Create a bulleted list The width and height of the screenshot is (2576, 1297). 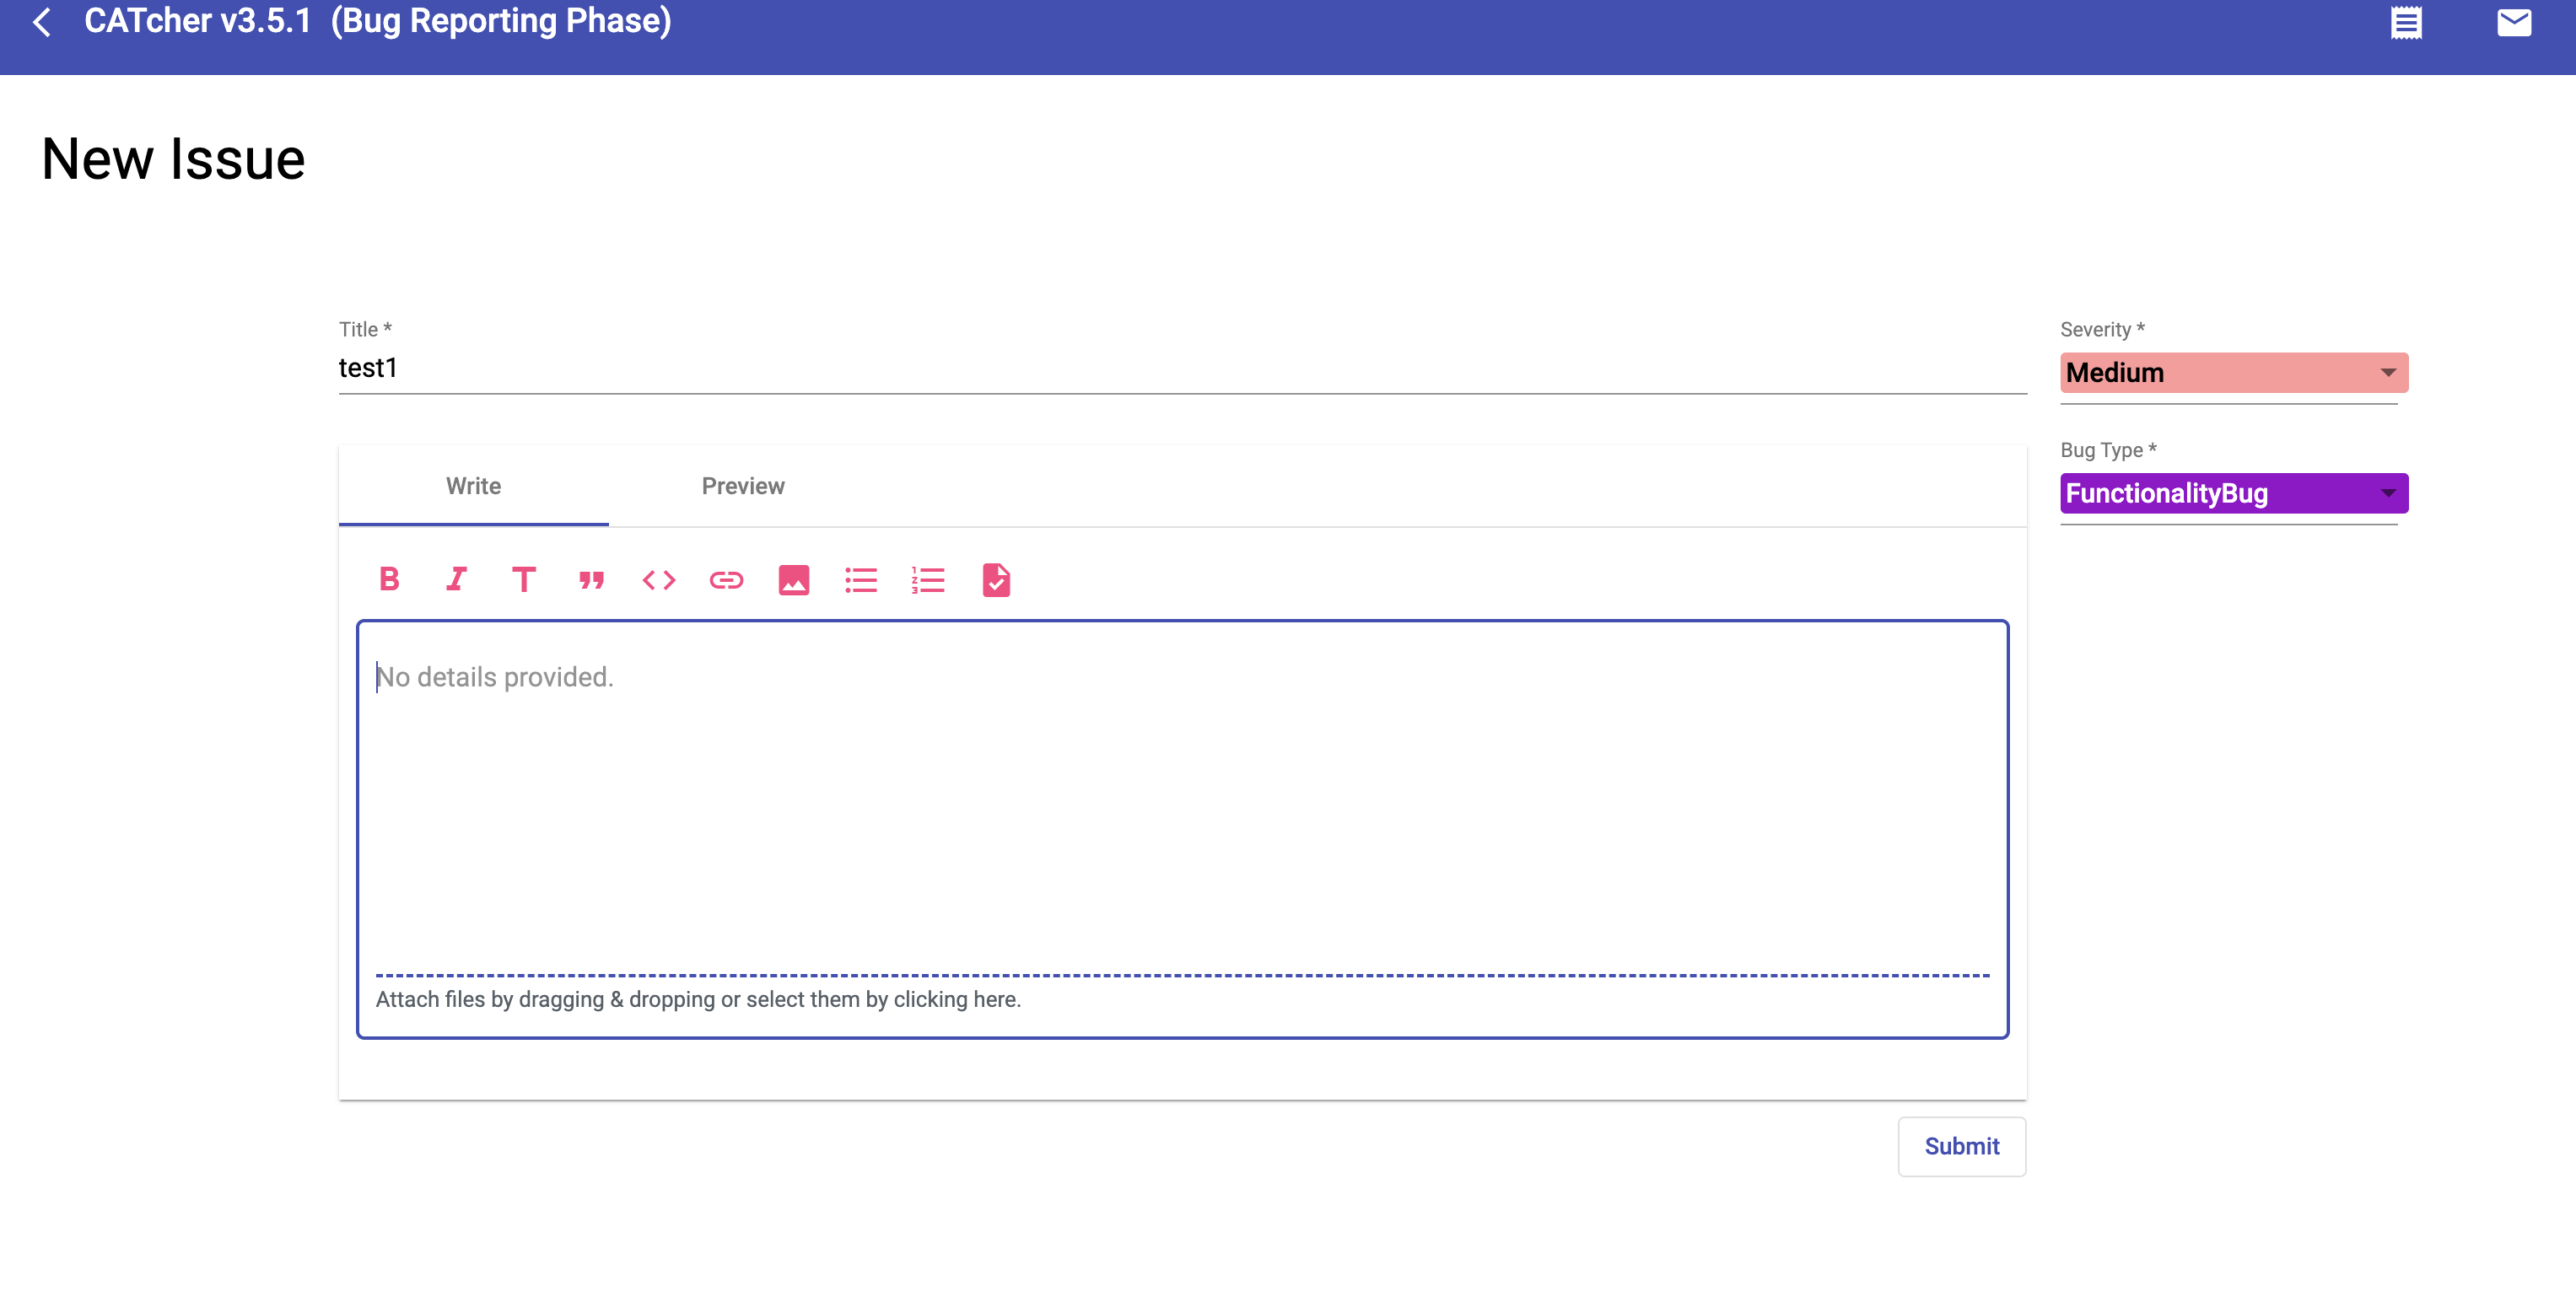(x=860, y=580)
